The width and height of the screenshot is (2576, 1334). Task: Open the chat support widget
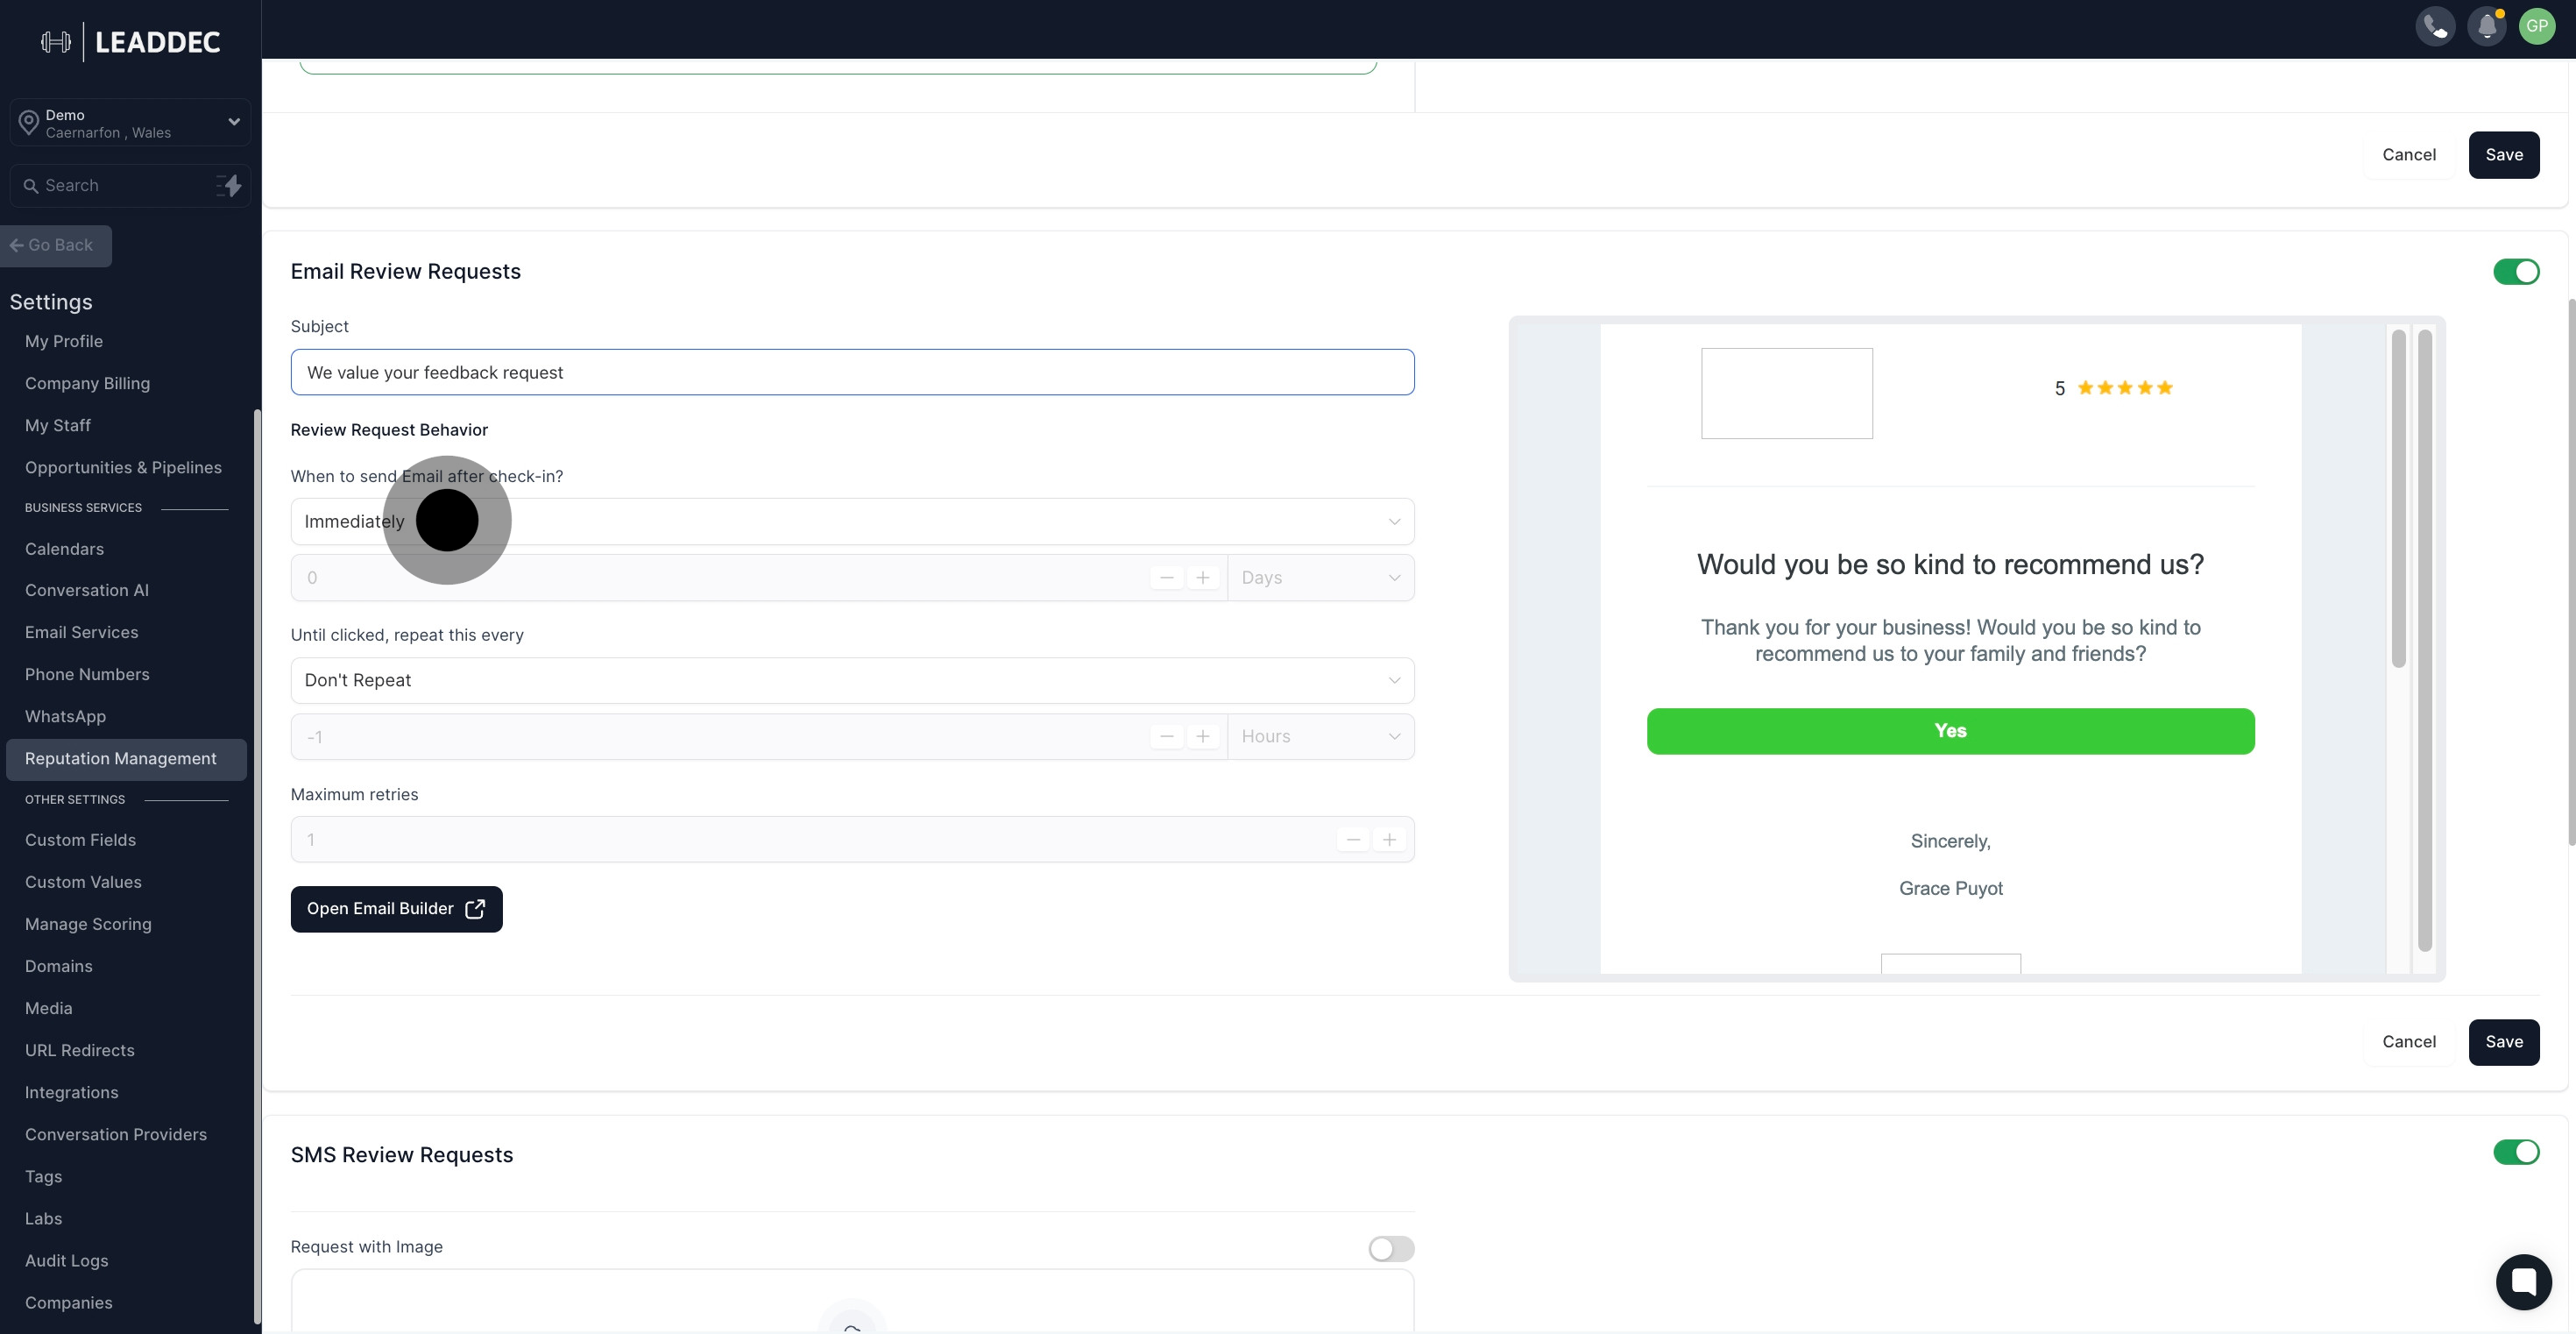tap(2523, 1281)
